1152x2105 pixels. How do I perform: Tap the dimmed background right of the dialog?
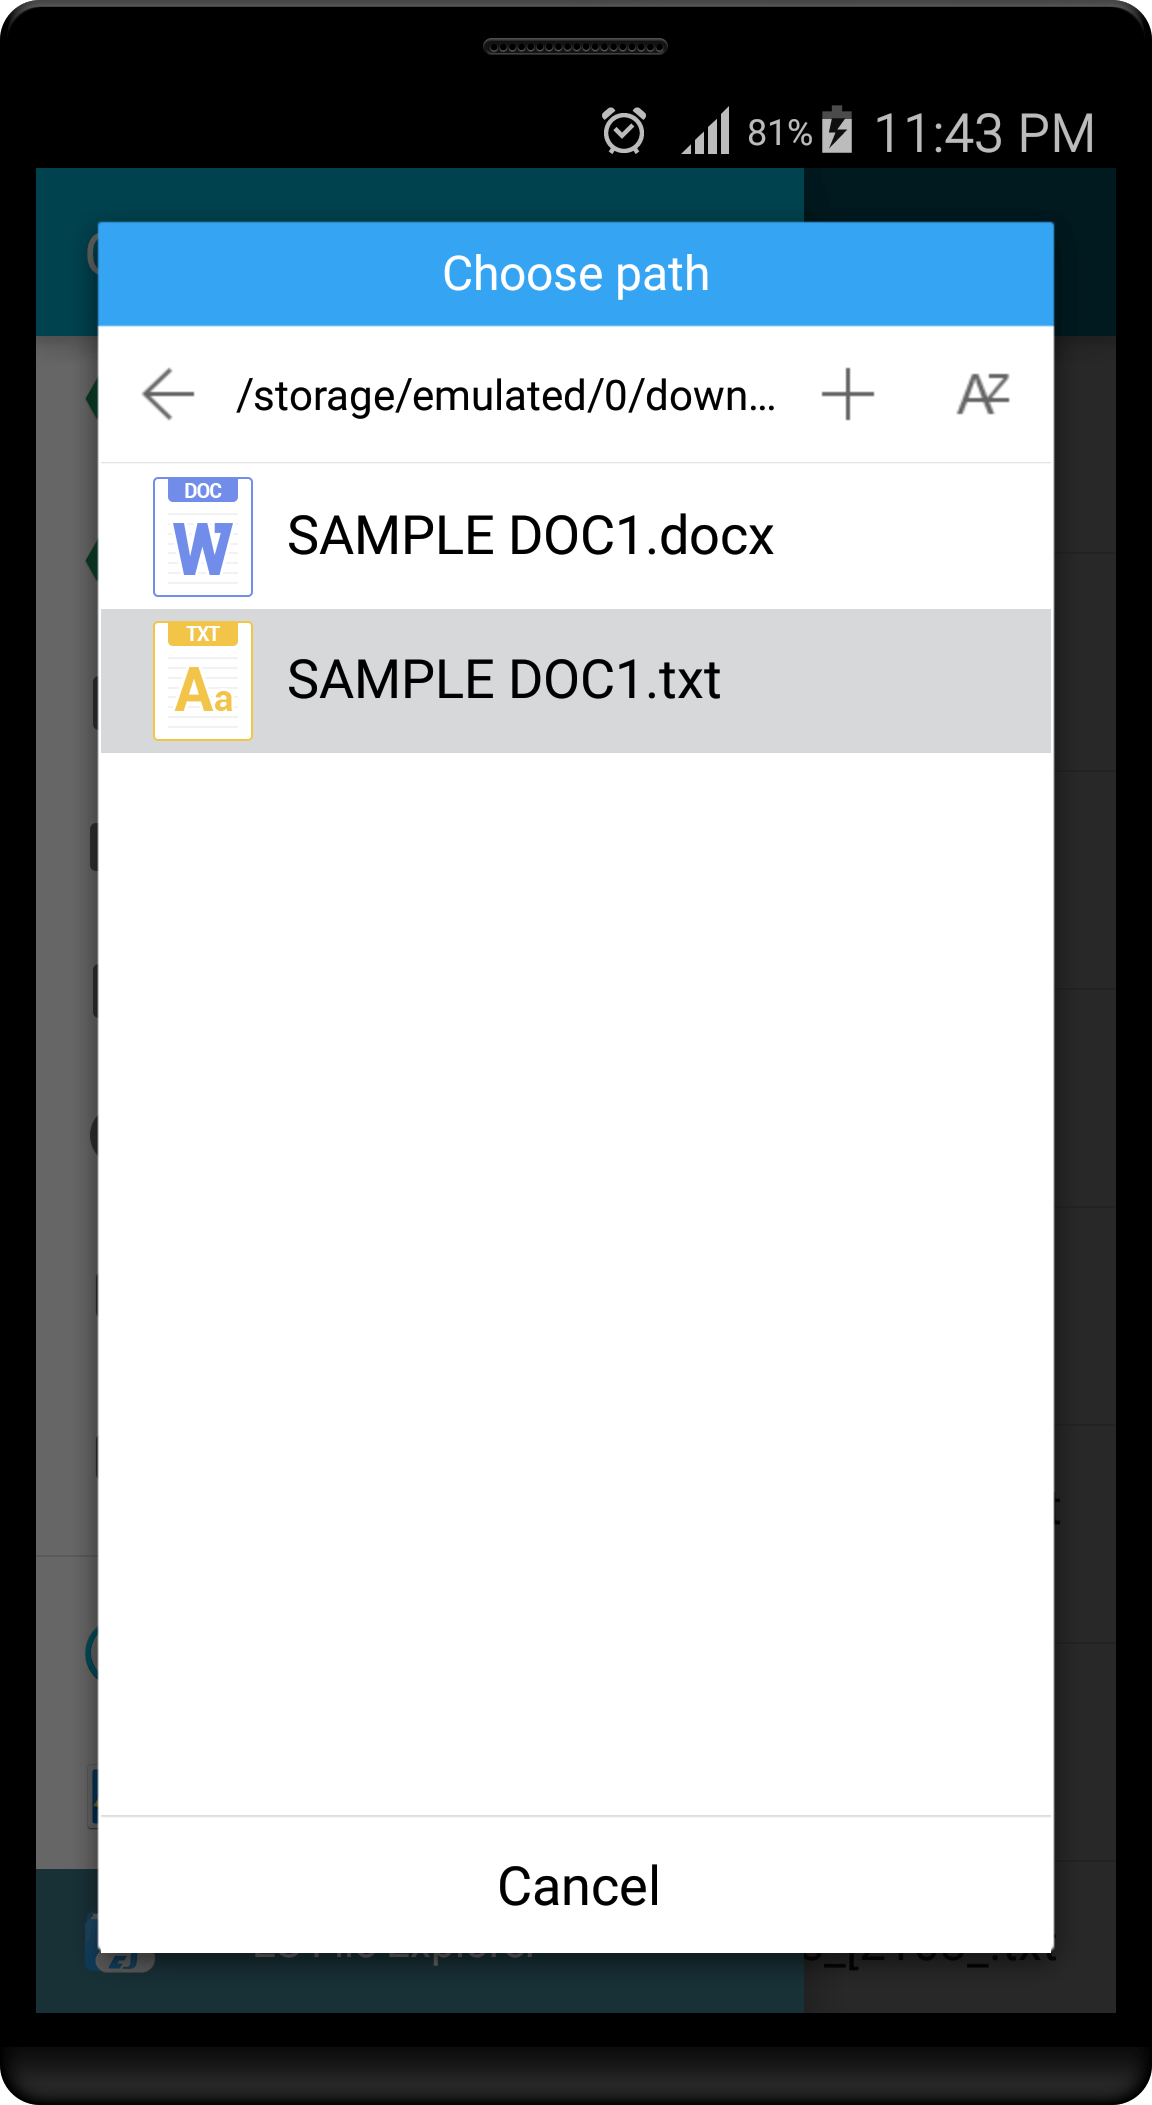[1085, 1100]
